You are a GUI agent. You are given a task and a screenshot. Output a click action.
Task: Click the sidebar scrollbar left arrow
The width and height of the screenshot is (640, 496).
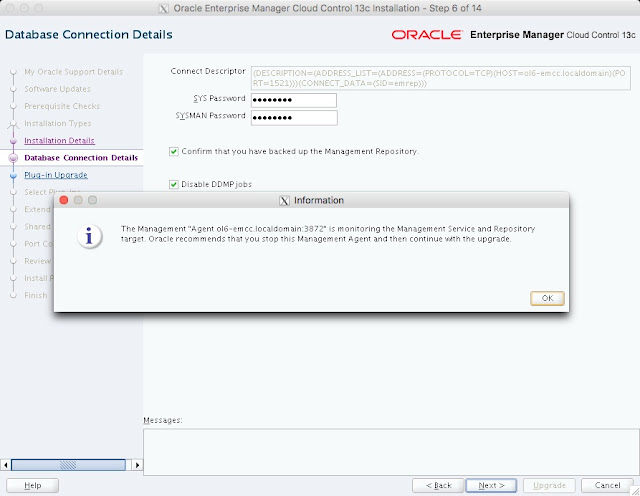pyautogui.click(x=6, y=465)
